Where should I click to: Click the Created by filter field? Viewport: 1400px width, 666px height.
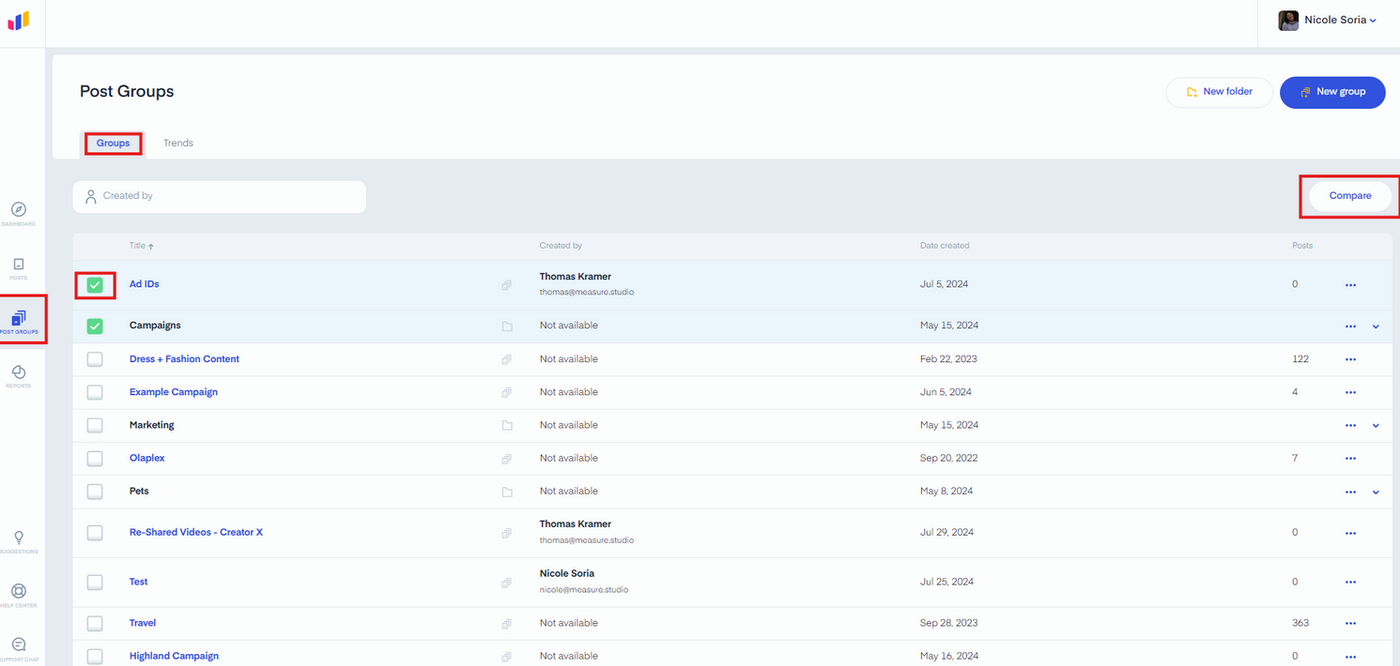pyautogui.click(x=219, y=196)
